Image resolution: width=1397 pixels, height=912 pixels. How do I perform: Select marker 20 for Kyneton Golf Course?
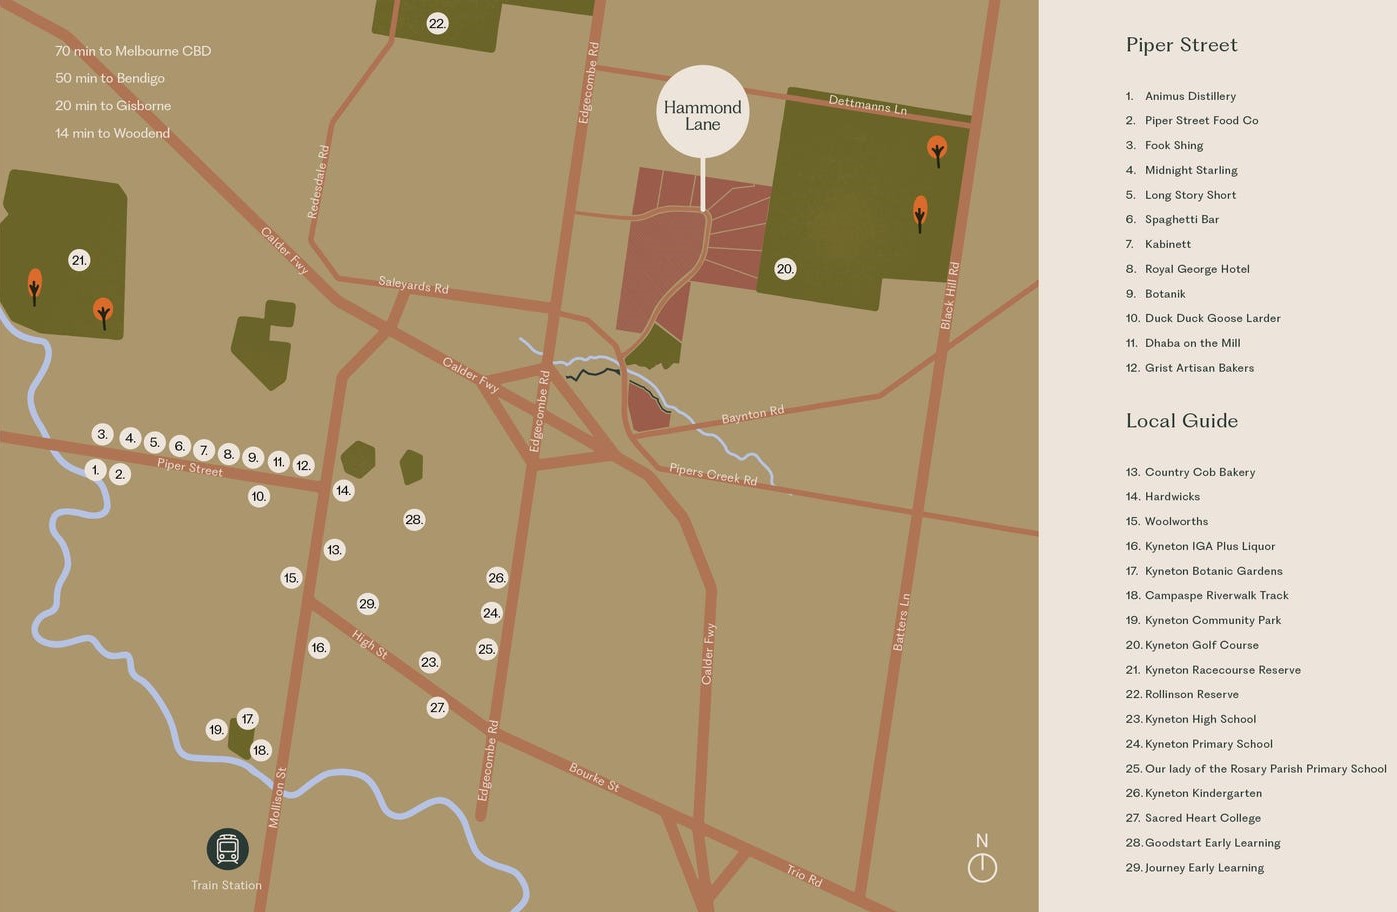pyautogui.click(x=785, y=268)
